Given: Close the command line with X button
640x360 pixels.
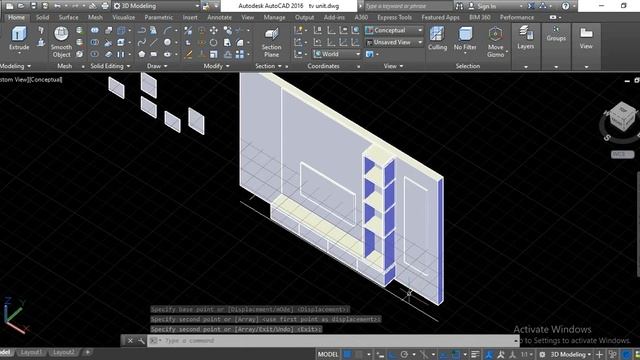Looking at the screenshot, I should (130, 341).
